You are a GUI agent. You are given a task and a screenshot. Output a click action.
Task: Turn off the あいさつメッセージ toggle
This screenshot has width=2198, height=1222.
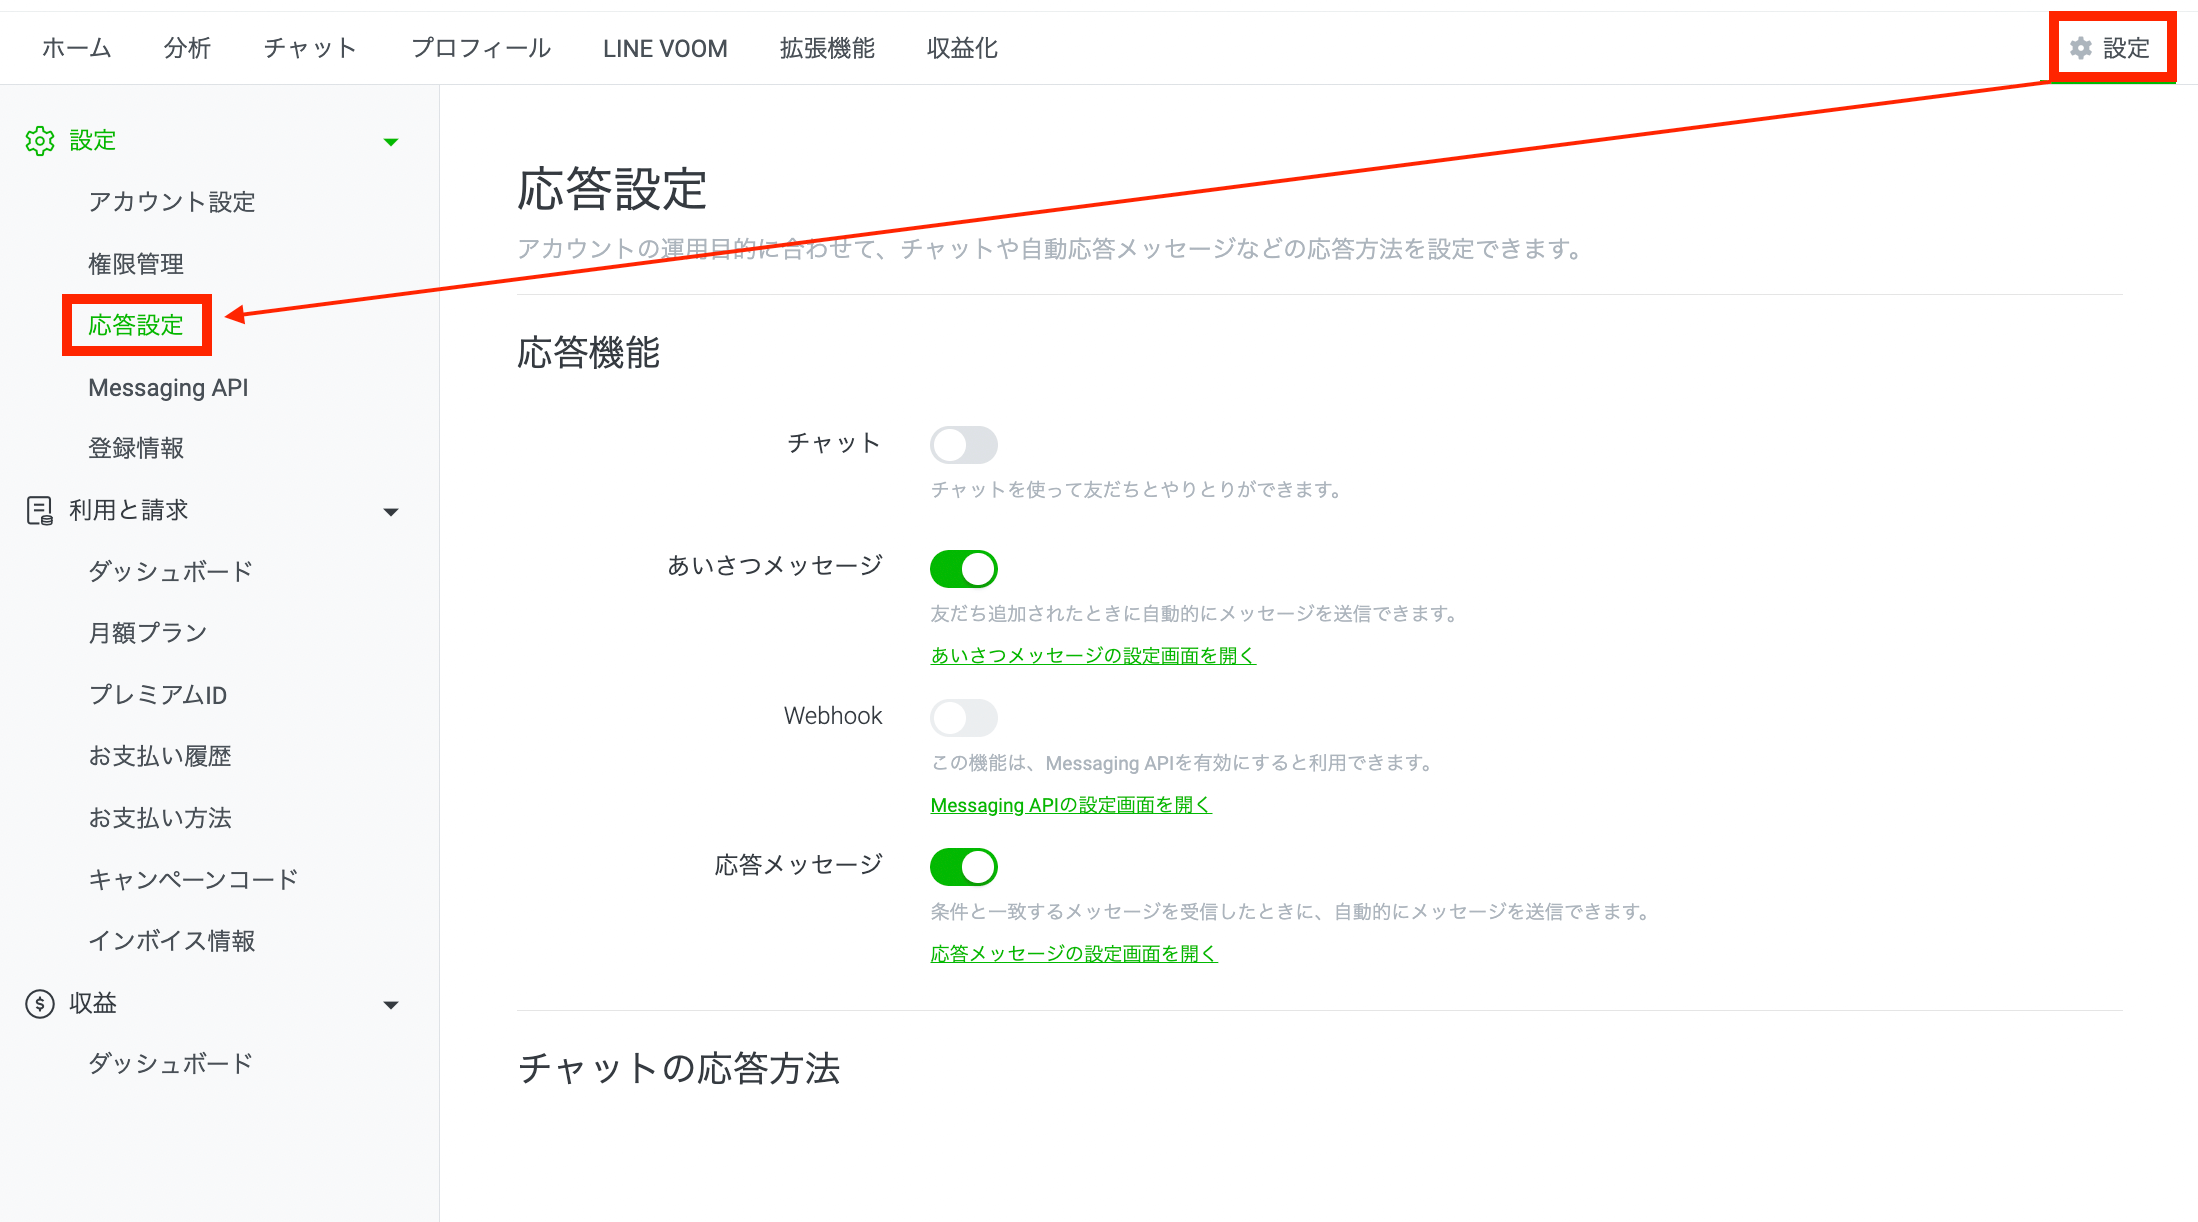tap(963, 569)
